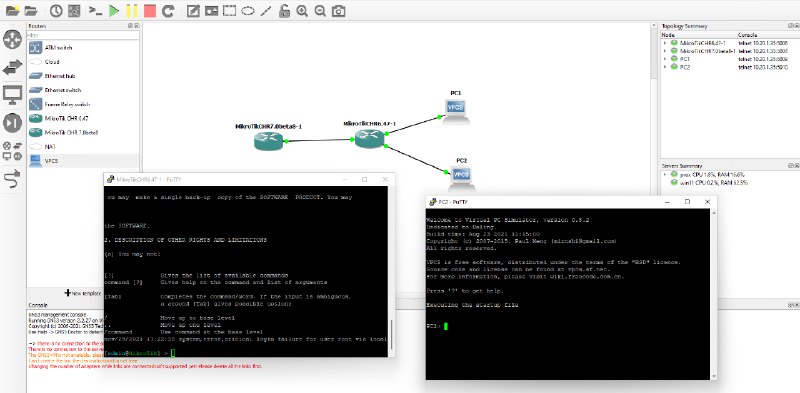Viewport: 800px width, 393px height.
Task: Browse end devices monitor icon in sidebar
Action: click(x=12, y=94)
